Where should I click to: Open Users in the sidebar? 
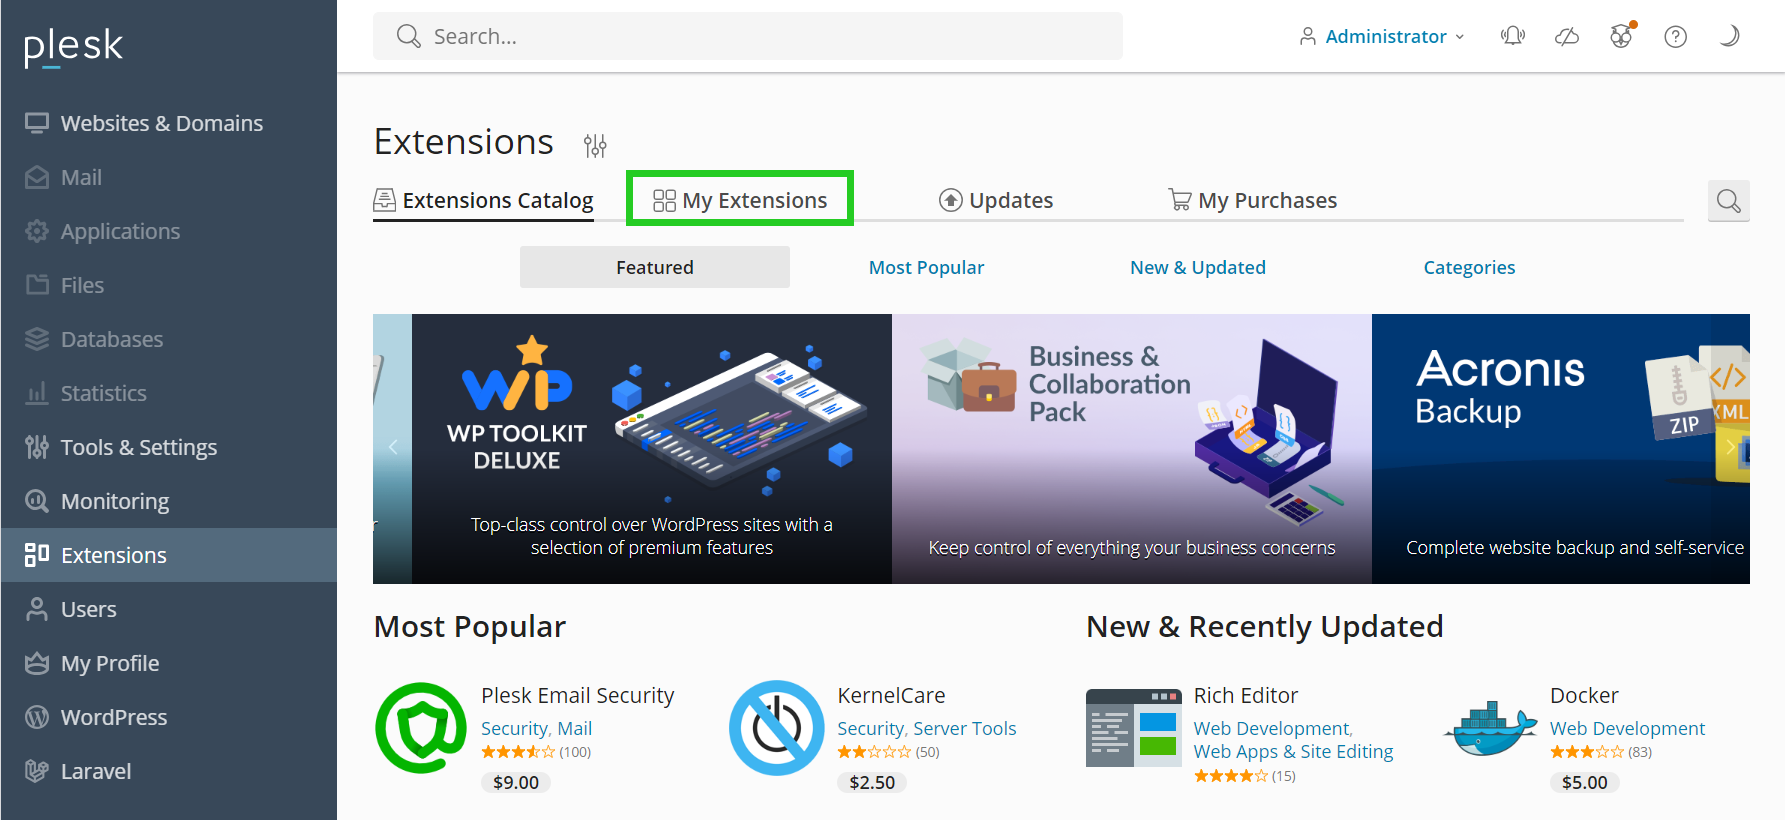[x=168, y=609]
